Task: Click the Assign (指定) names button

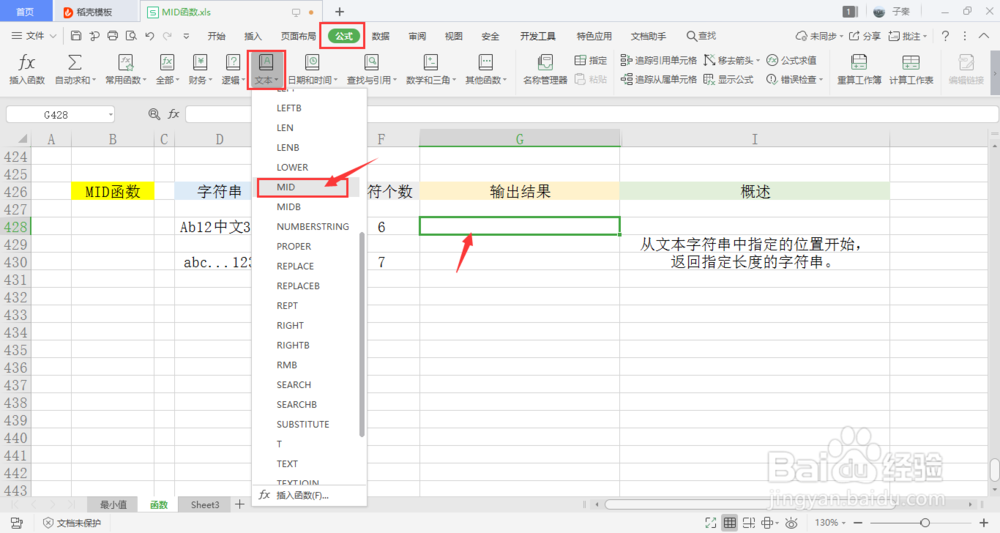Action: pos(591,60)
